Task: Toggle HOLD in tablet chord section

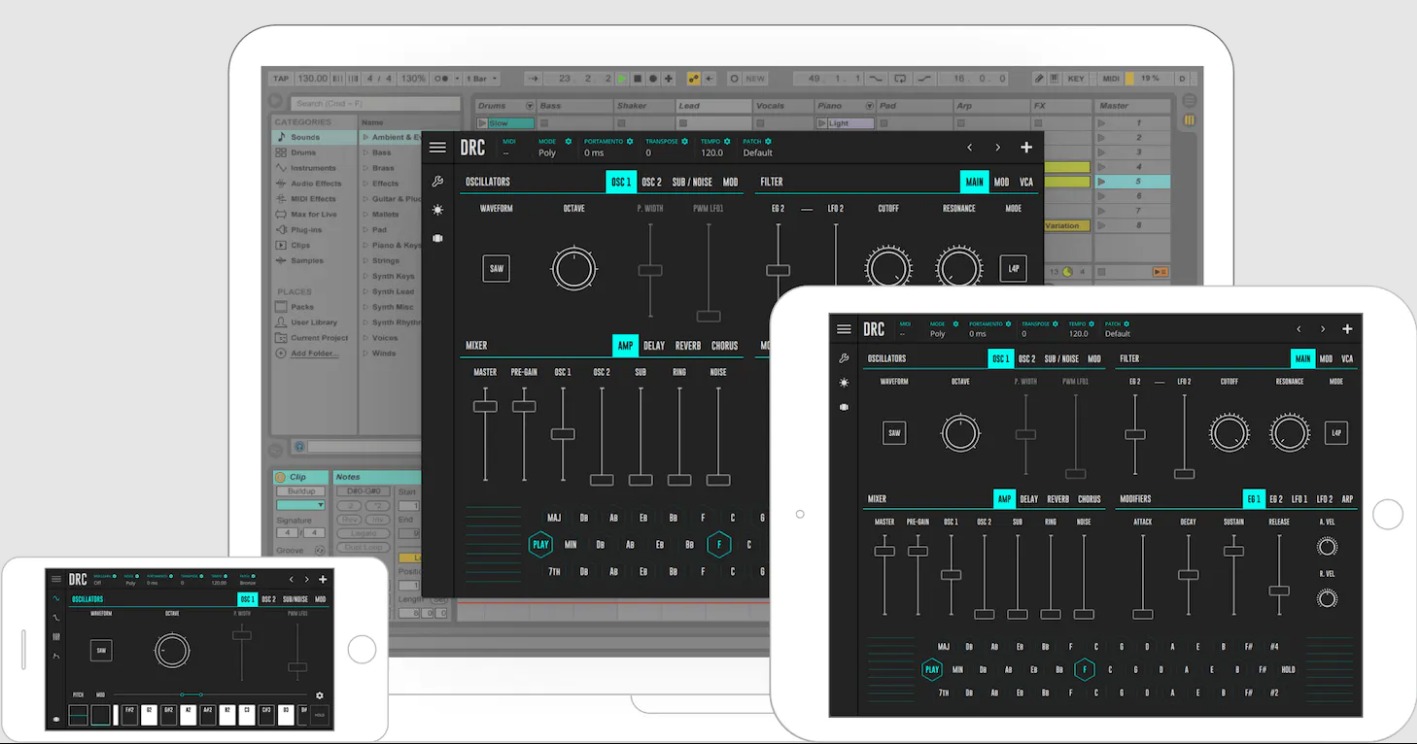Action: [x=1288, y=670]
